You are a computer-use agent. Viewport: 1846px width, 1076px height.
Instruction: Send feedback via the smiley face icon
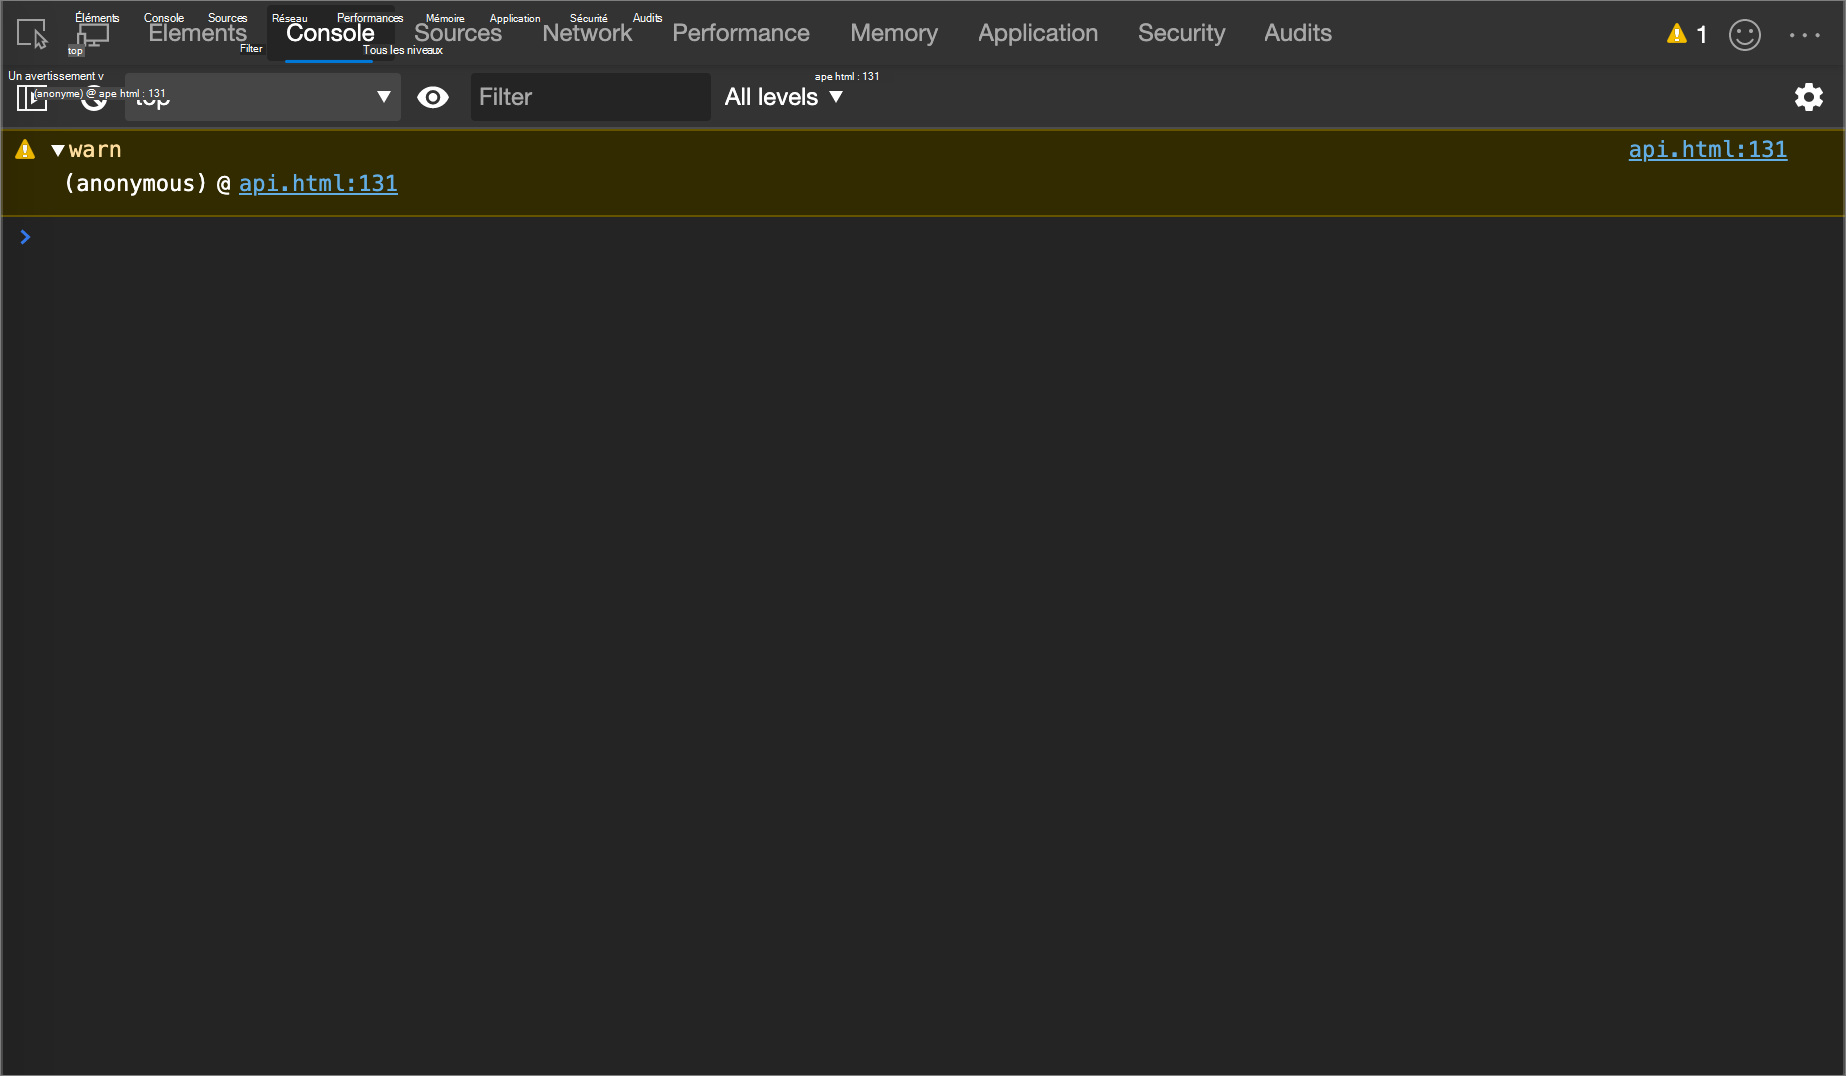1745,34
